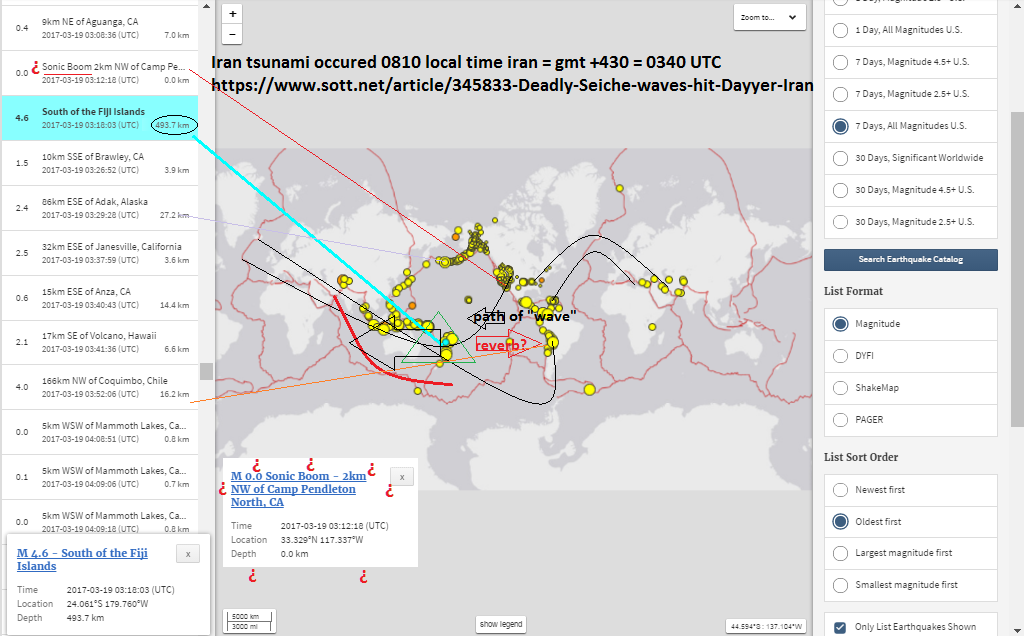The width and height of the screenshot is (1024, 636).
Task: Click the map coordinates readout
Action: 766,626
